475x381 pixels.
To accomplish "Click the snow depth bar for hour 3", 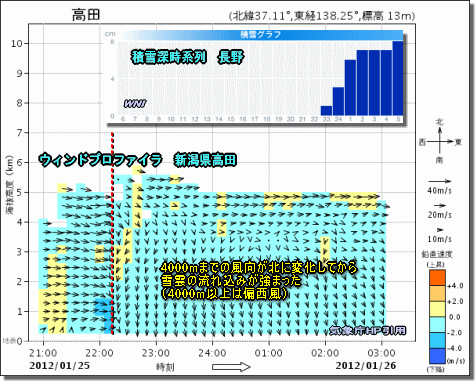I will (374, 83).
